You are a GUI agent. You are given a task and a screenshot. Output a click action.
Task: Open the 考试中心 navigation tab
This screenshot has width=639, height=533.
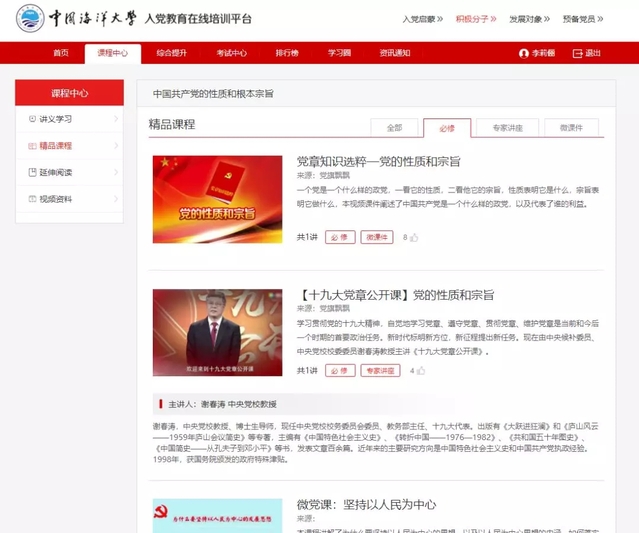click(x=232, y=53)
